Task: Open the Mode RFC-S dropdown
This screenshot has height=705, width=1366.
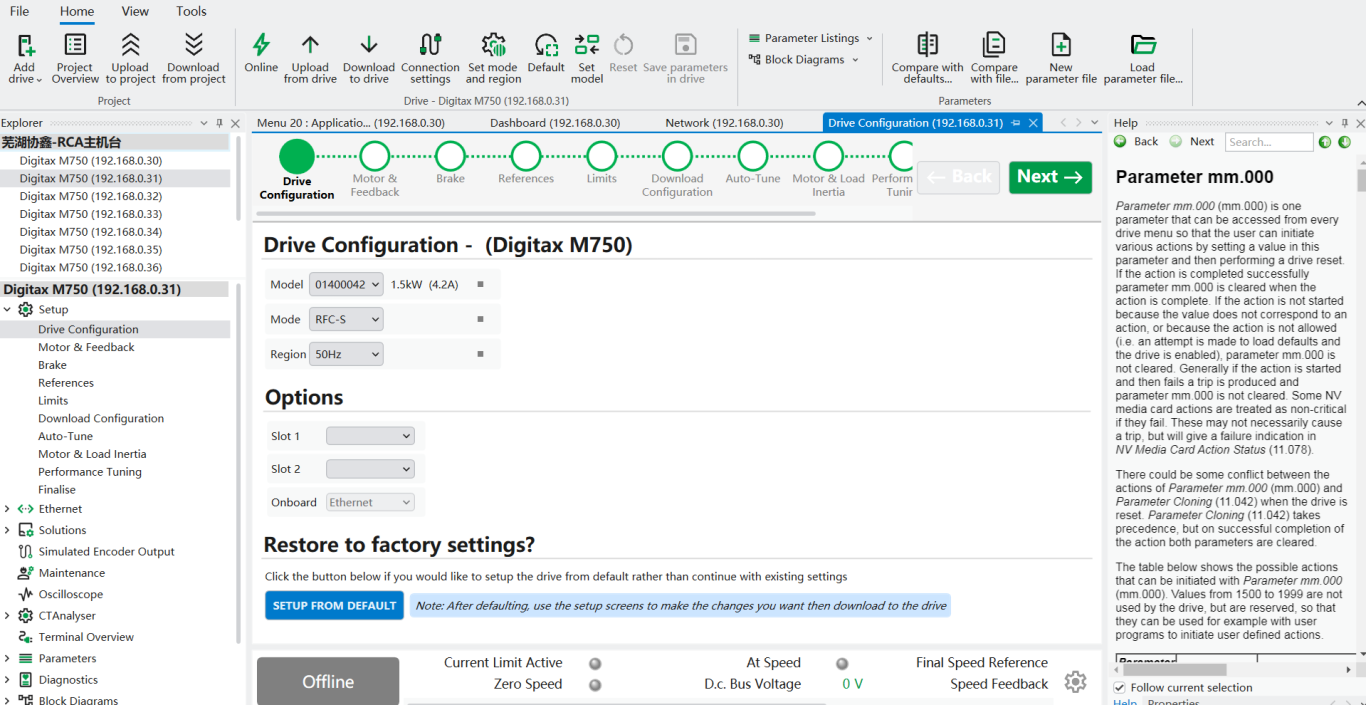Action: coord(346,319)
